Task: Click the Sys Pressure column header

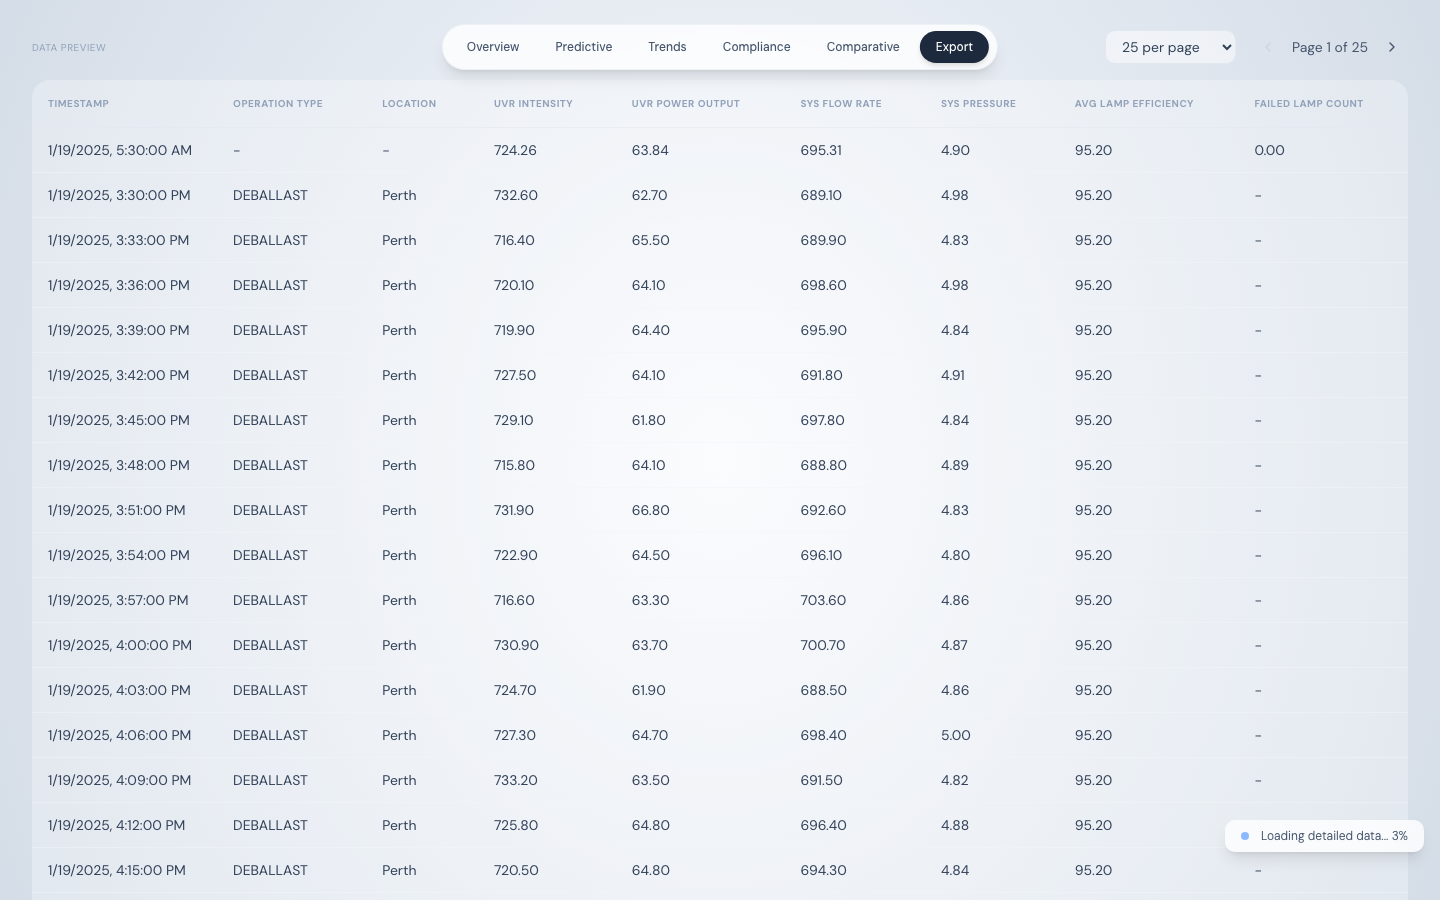Action: [x=978, y=104]
